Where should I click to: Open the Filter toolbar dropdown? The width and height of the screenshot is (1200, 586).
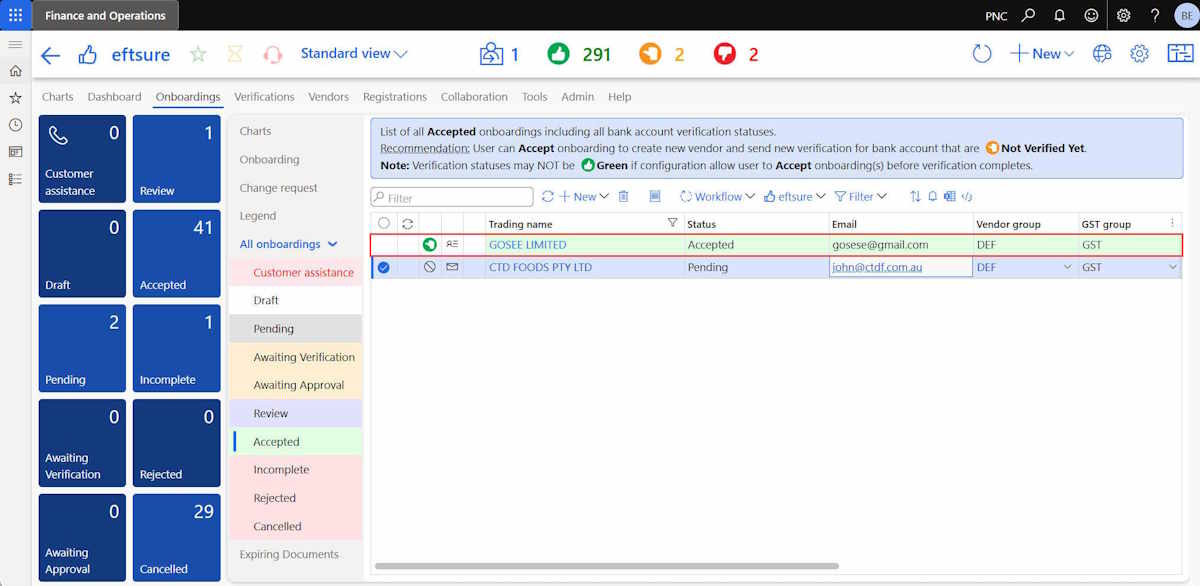pos(861,197)
